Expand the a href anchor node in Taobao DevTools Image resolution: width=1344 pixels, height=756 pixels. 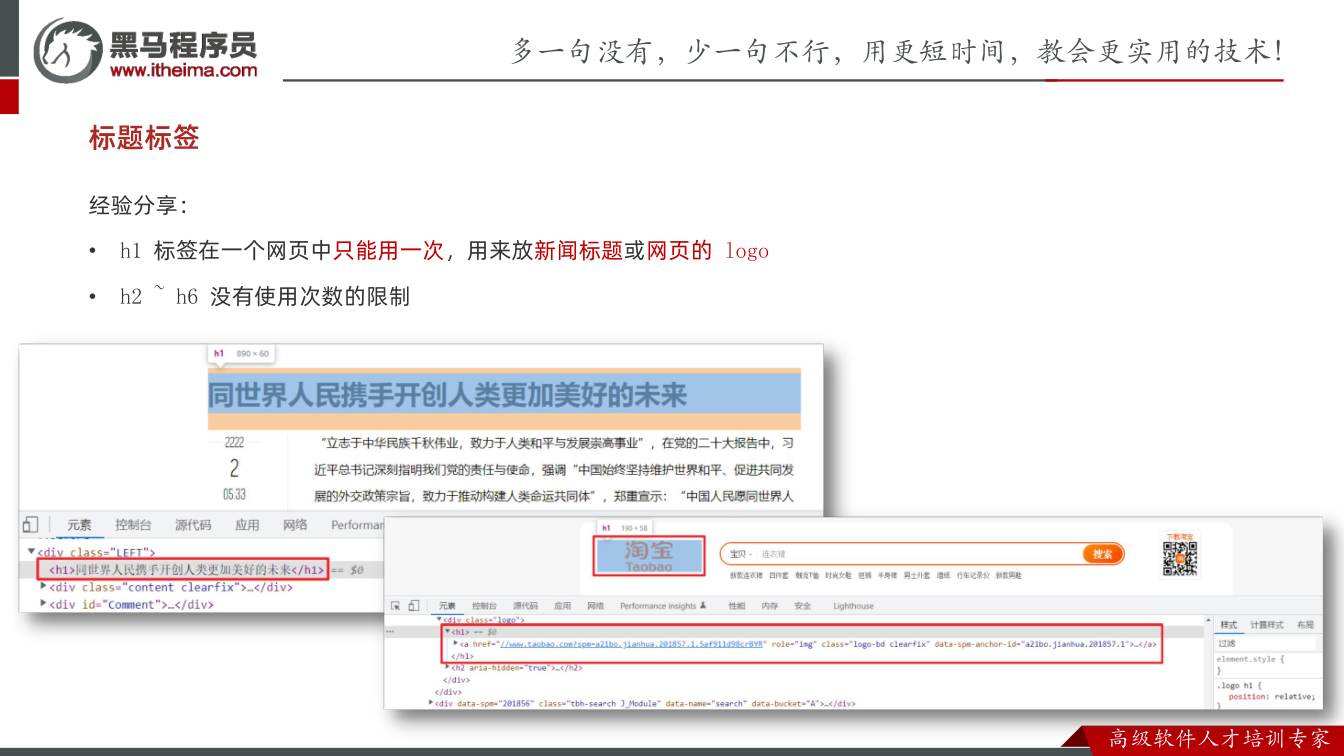(456, 643)
